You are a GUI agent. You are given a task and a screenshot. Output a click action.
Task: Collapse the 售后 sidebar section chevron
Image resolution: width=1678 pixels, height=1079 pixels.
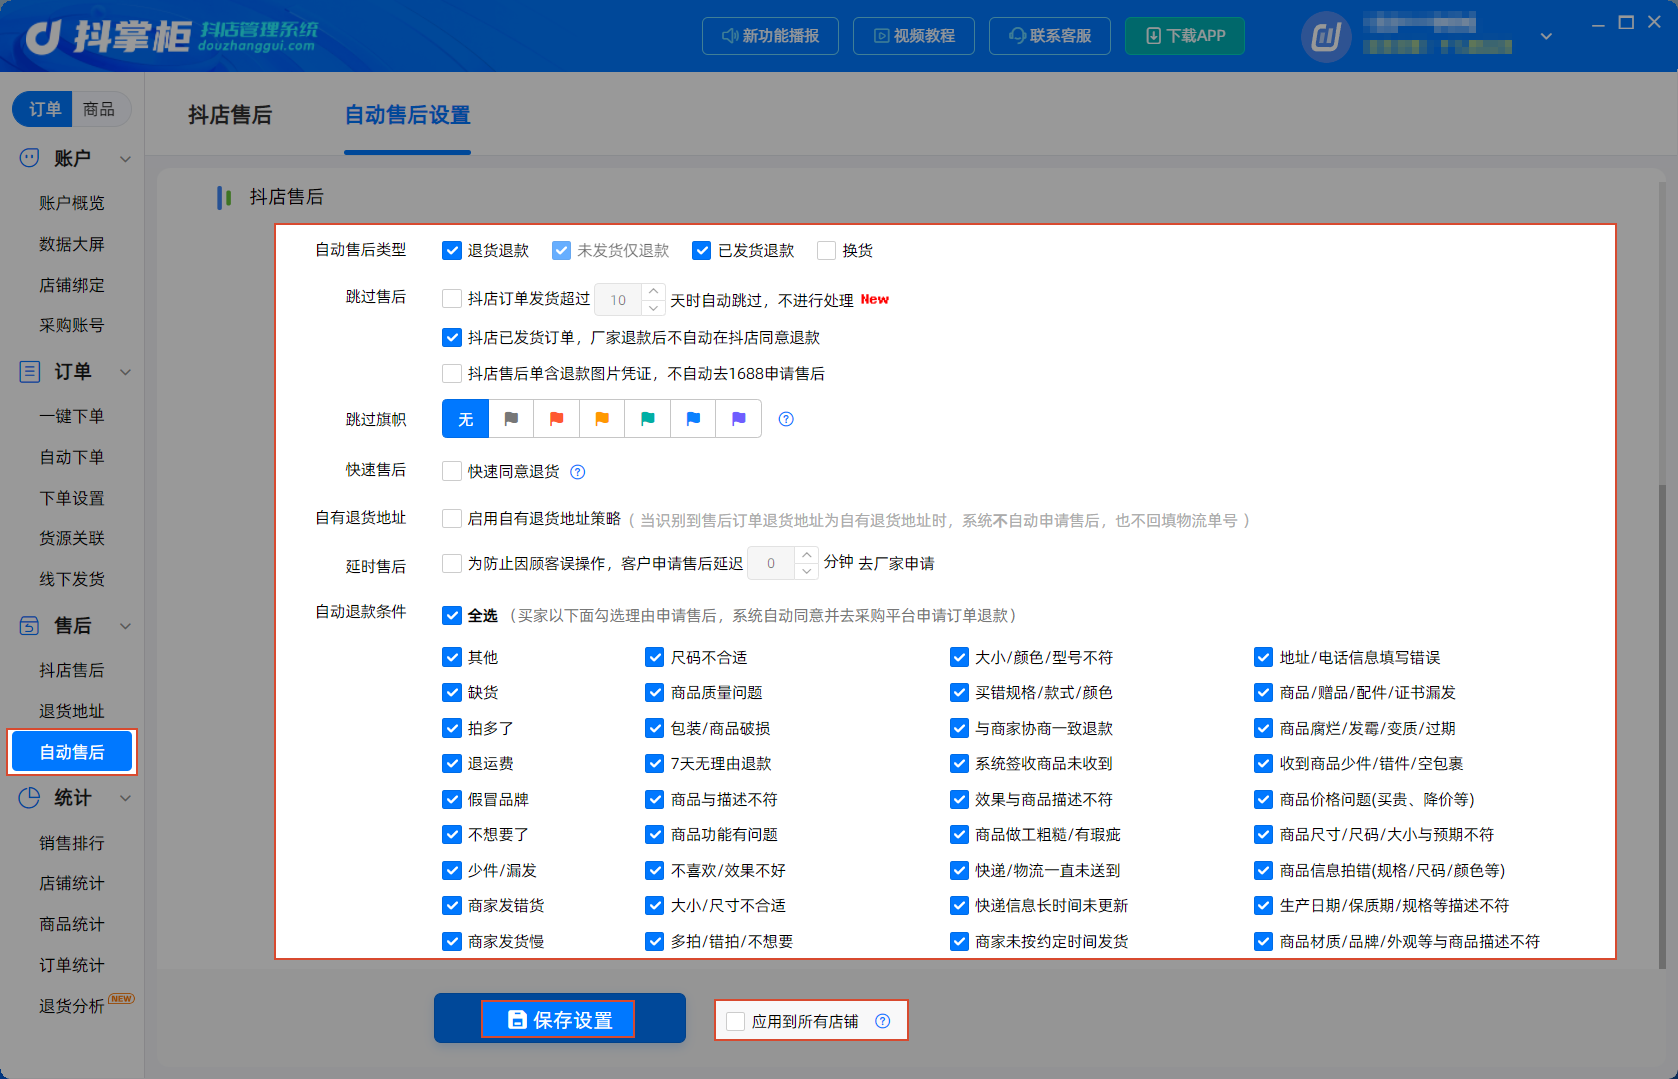126,626
